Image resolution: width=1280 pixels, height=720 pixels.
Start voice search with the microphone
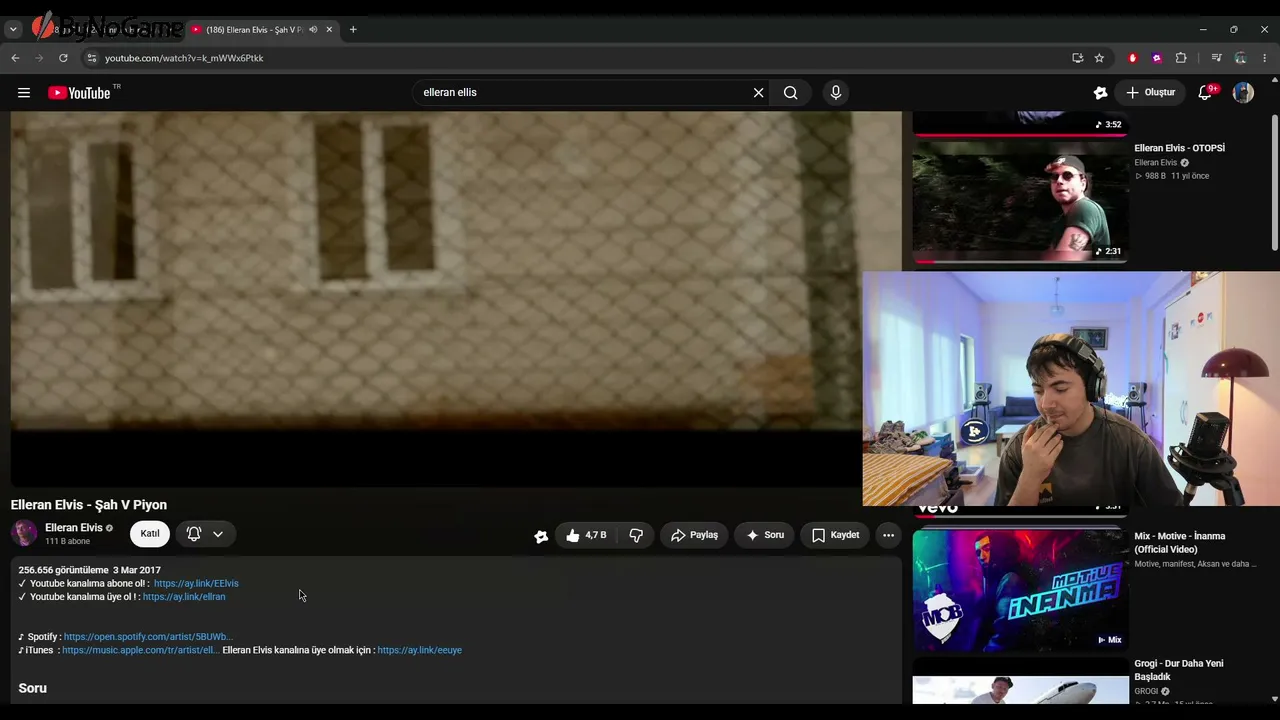pyautogui.click(x=836, y=93)
